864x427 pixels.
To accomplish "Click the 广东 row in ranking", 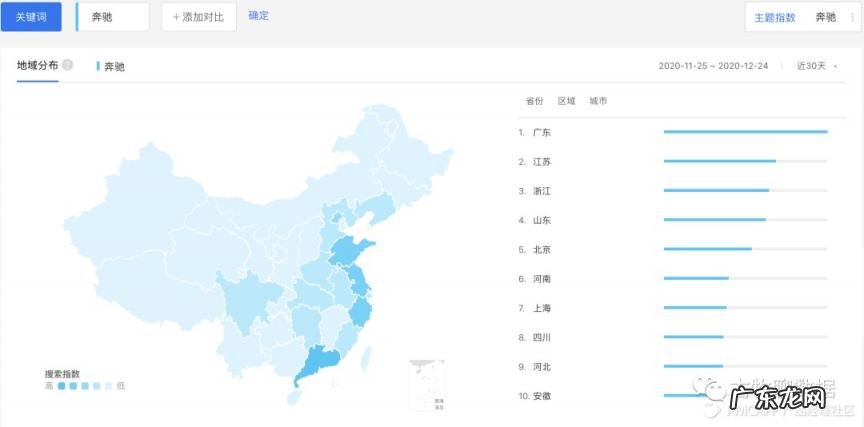I will click(673, 132).
